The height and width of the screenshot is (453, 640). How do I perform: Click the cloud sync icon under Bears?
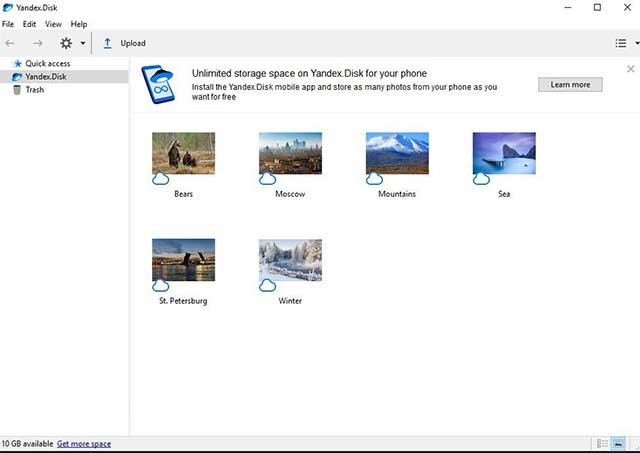[160, 179]
